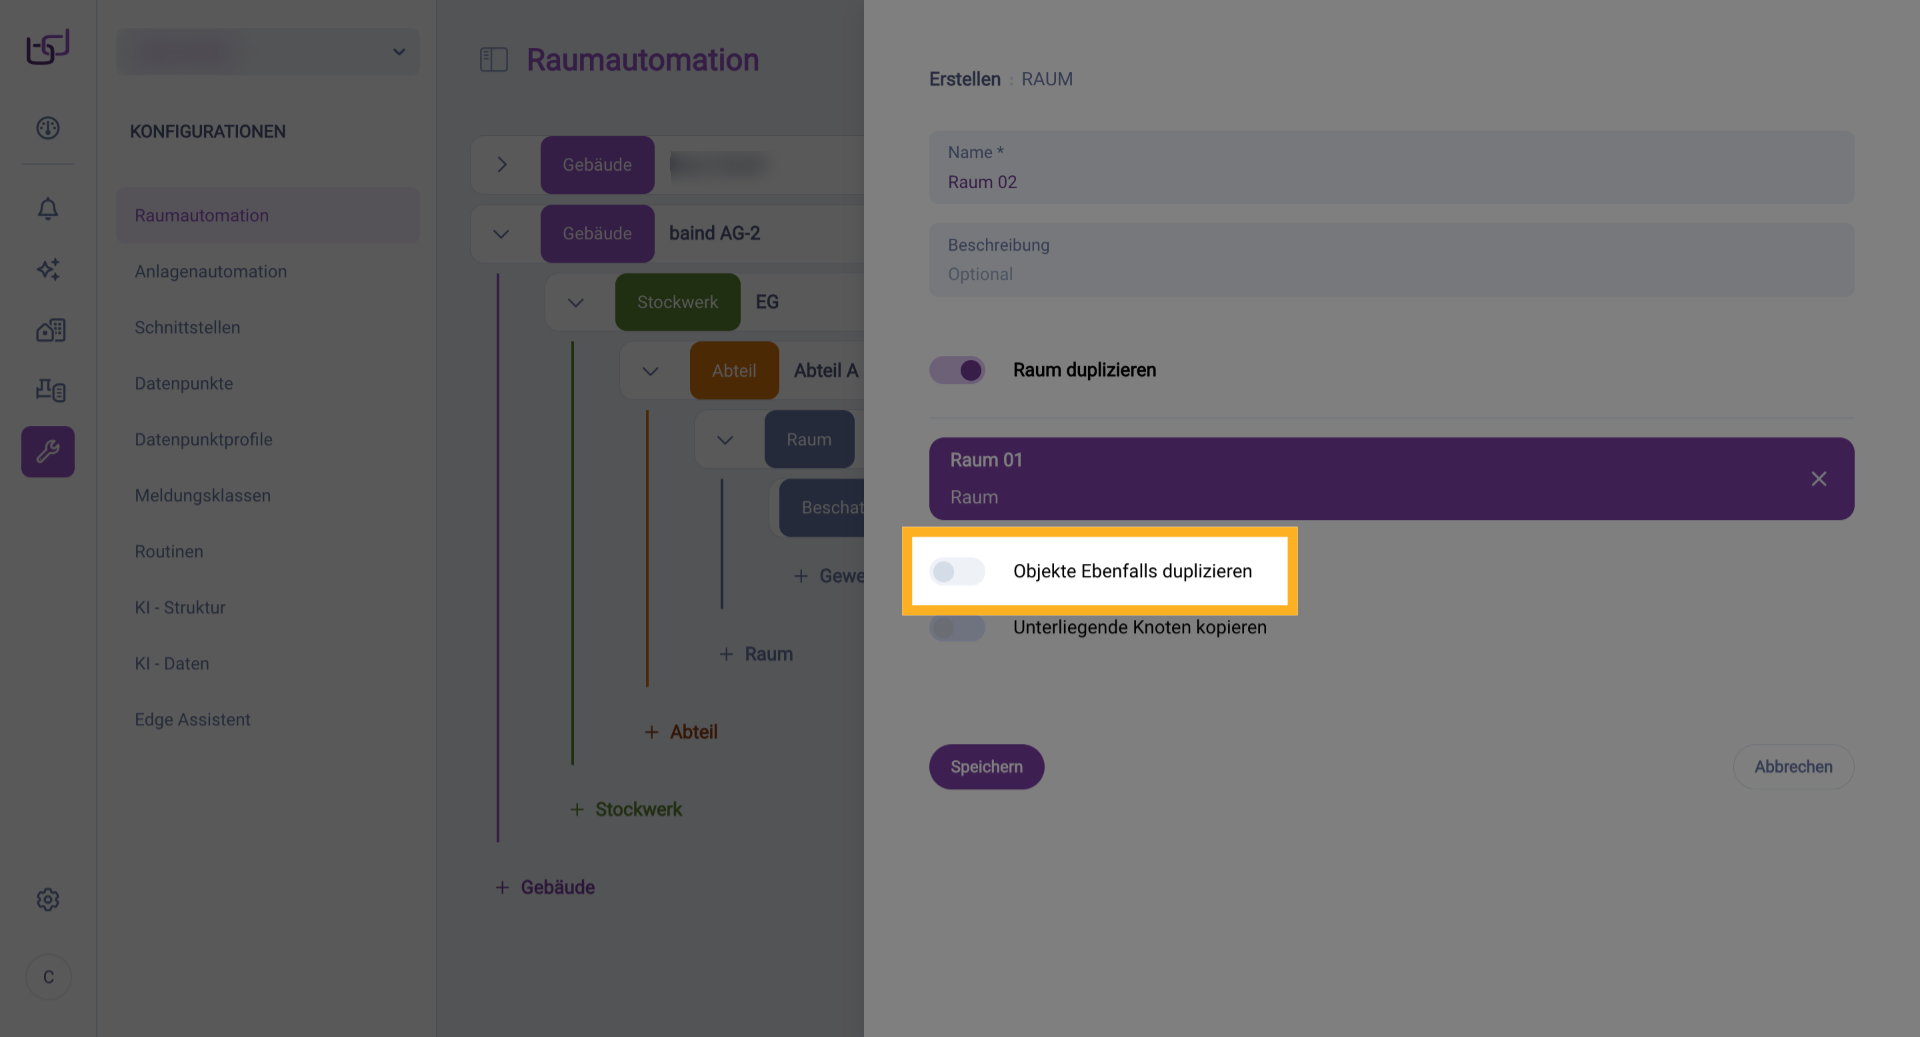1920x1037 pixels.
Task: Open the project selector dropdown
Action: 268,52
